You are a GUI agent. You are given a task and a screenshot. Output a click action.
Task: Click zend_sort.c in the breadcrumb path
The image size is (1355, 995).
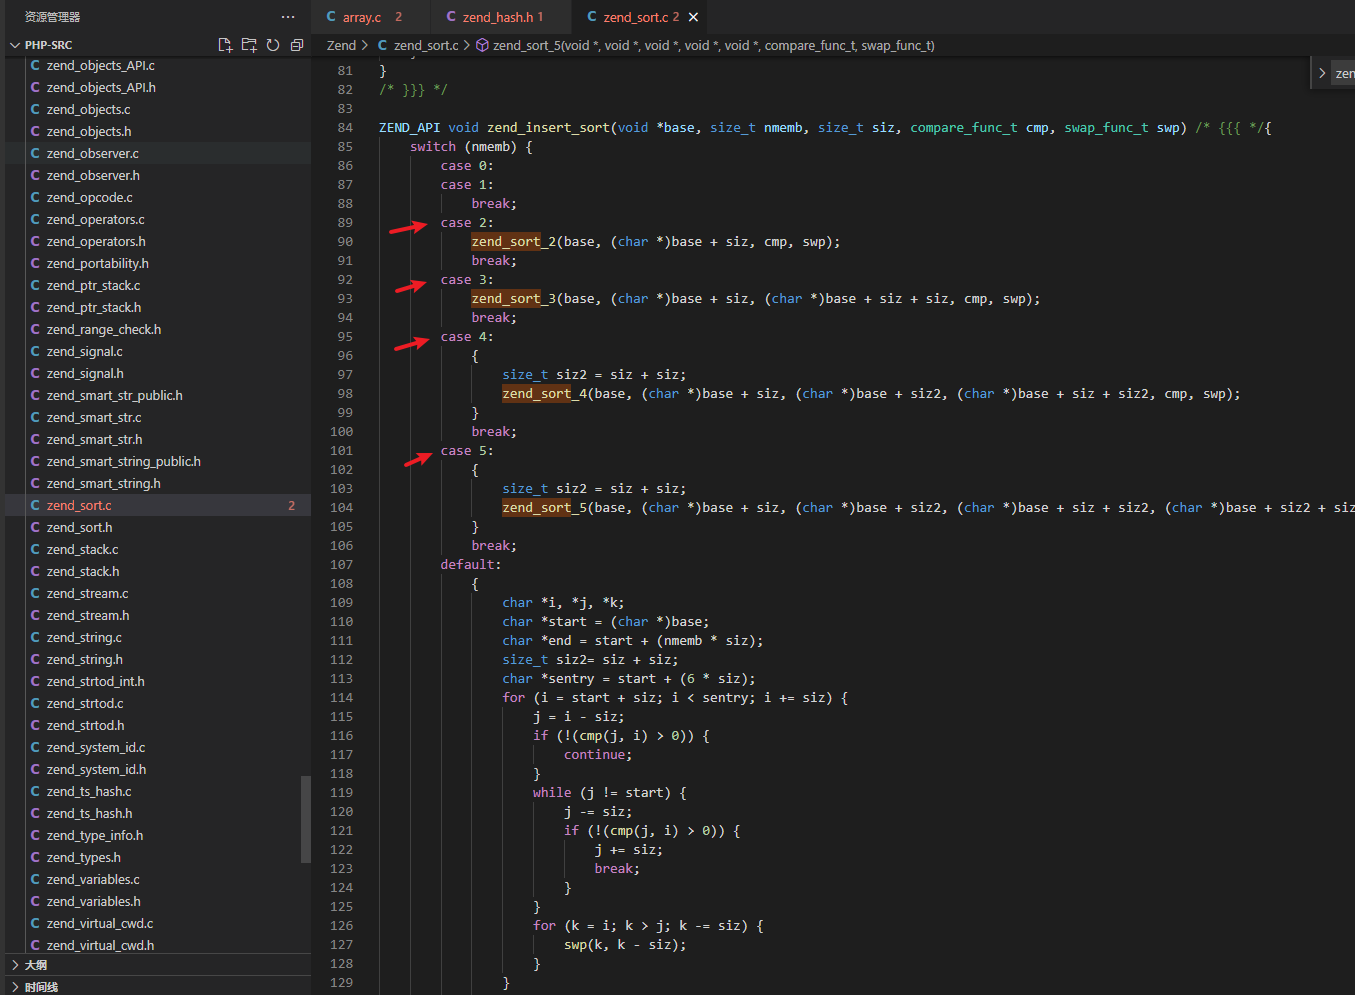[x=426, y=45]
